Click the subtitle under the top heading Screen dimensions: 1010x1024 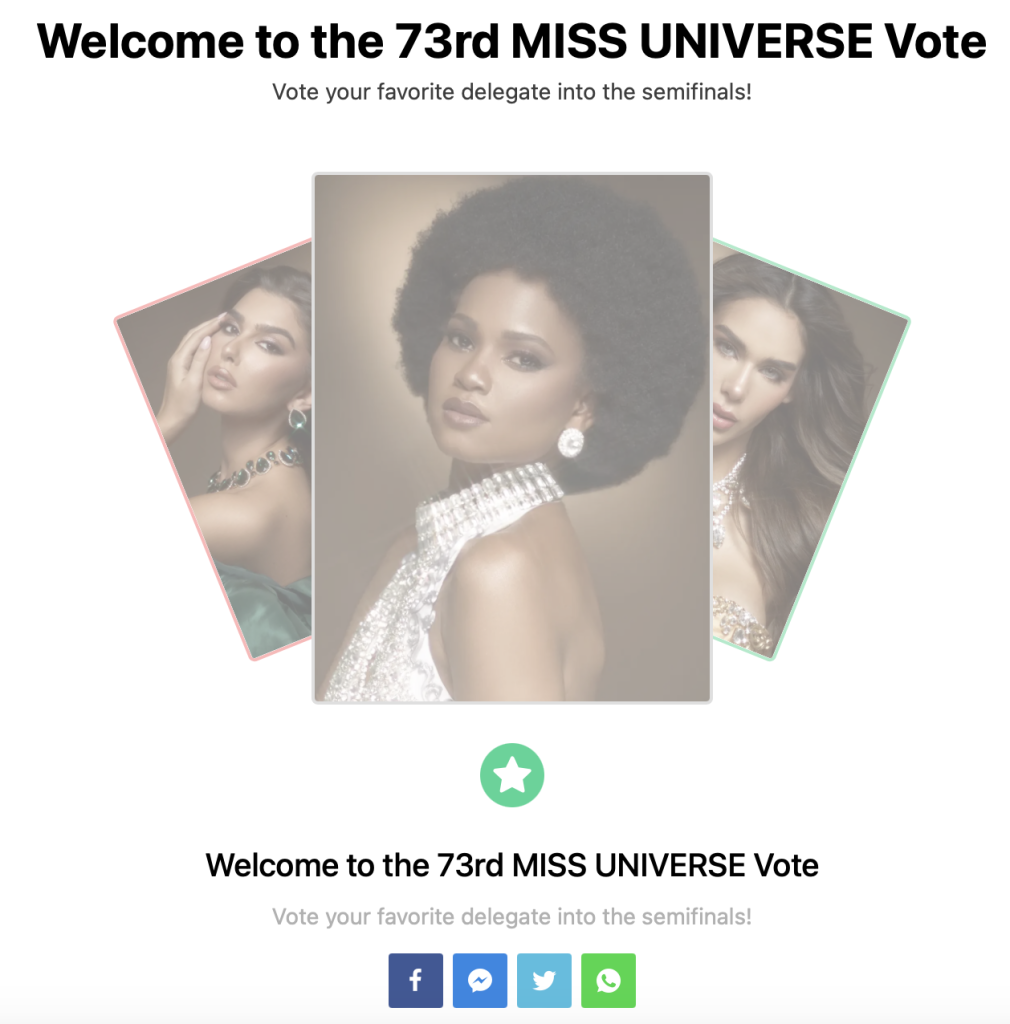point(512,92)
